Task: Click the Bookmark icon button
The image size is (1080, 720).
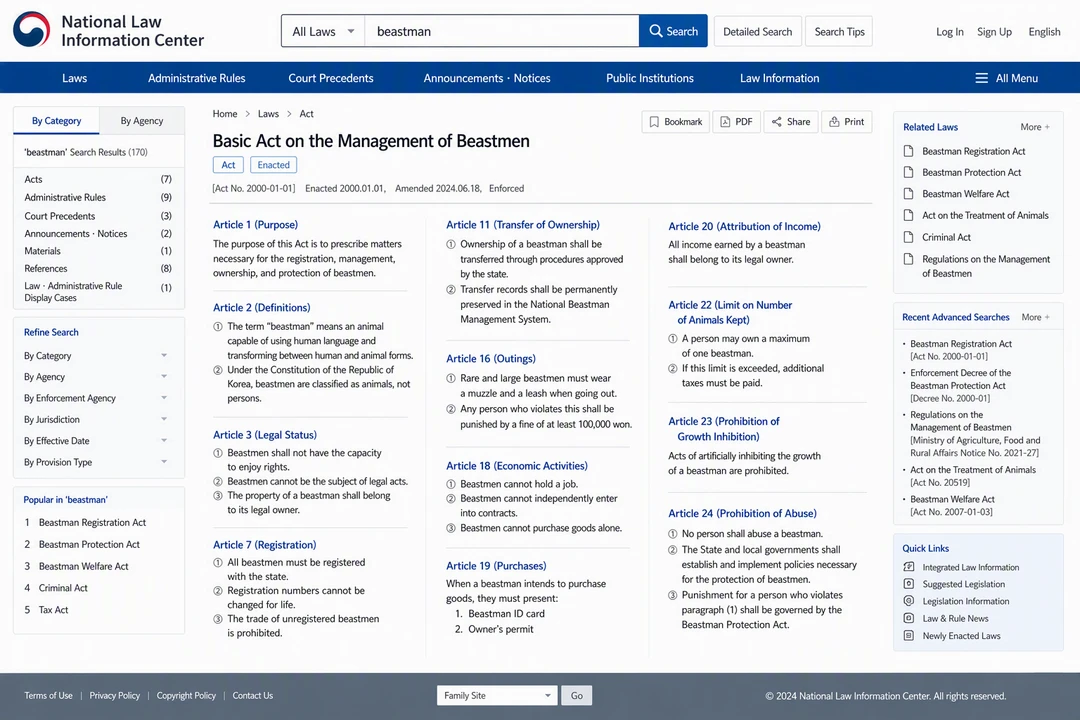Action: [x=675, y=122]
